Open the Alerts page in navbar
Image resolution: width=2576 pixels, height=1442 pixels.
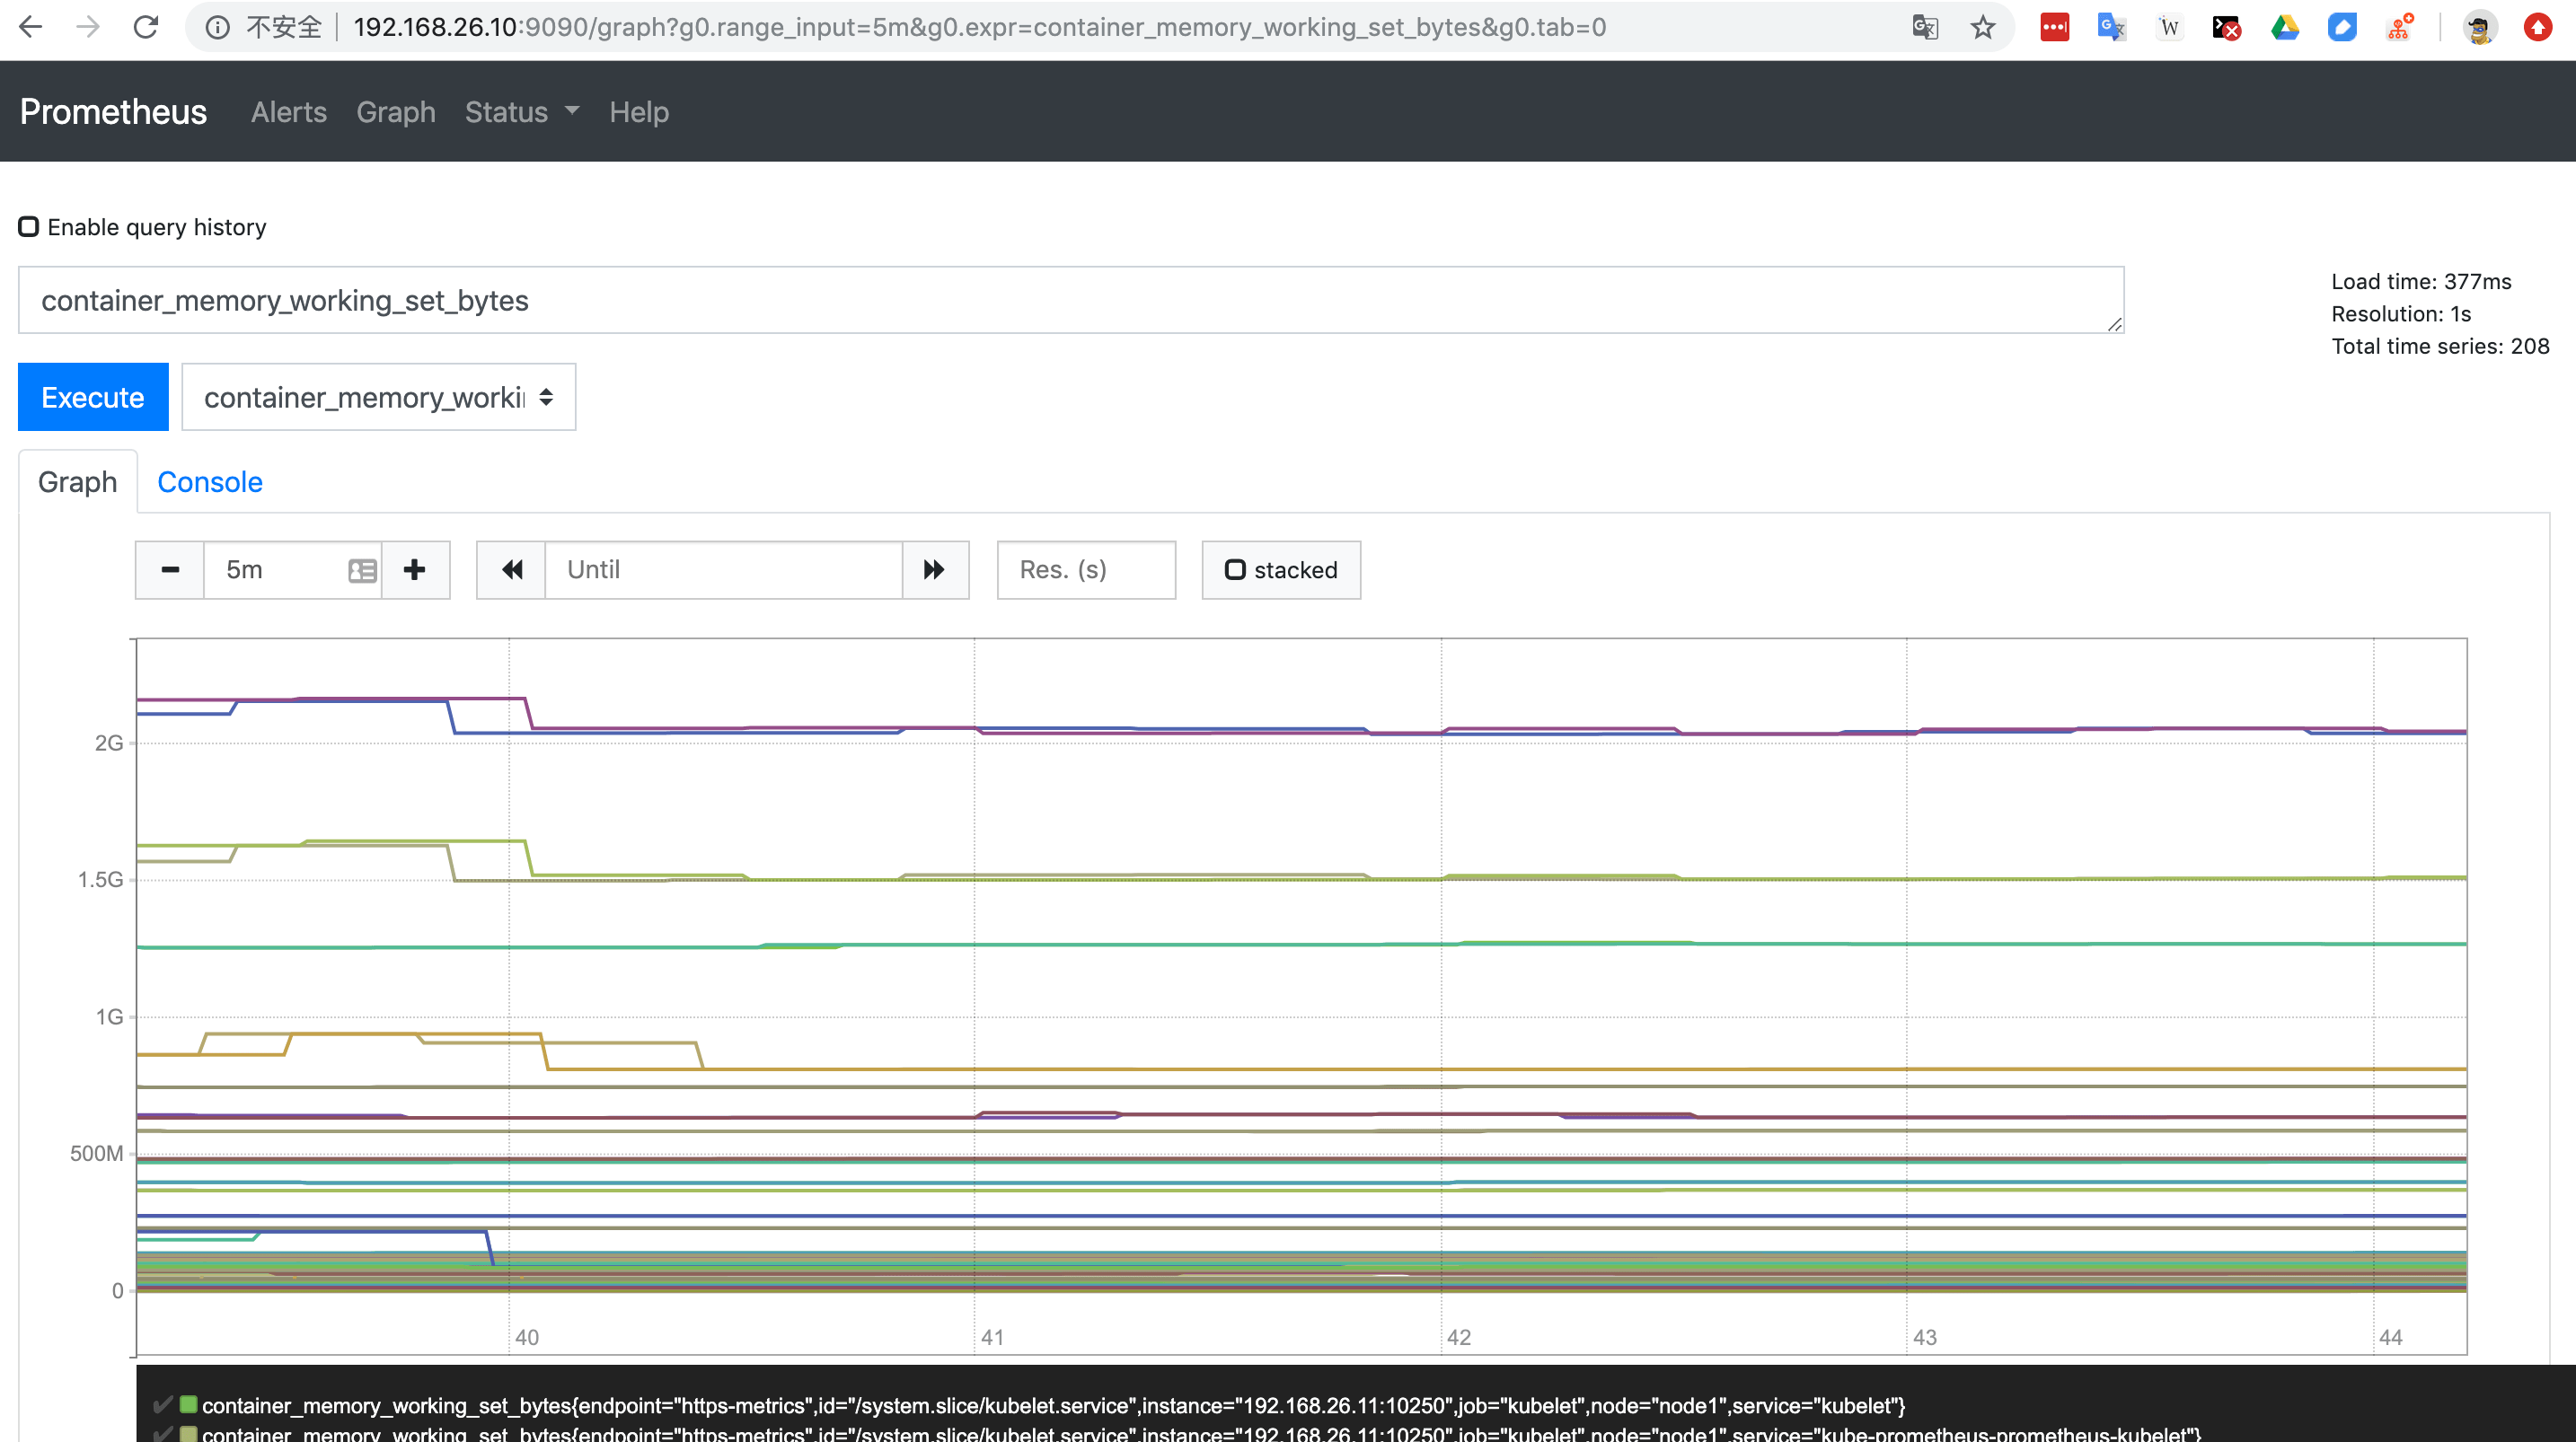point(288,112)
